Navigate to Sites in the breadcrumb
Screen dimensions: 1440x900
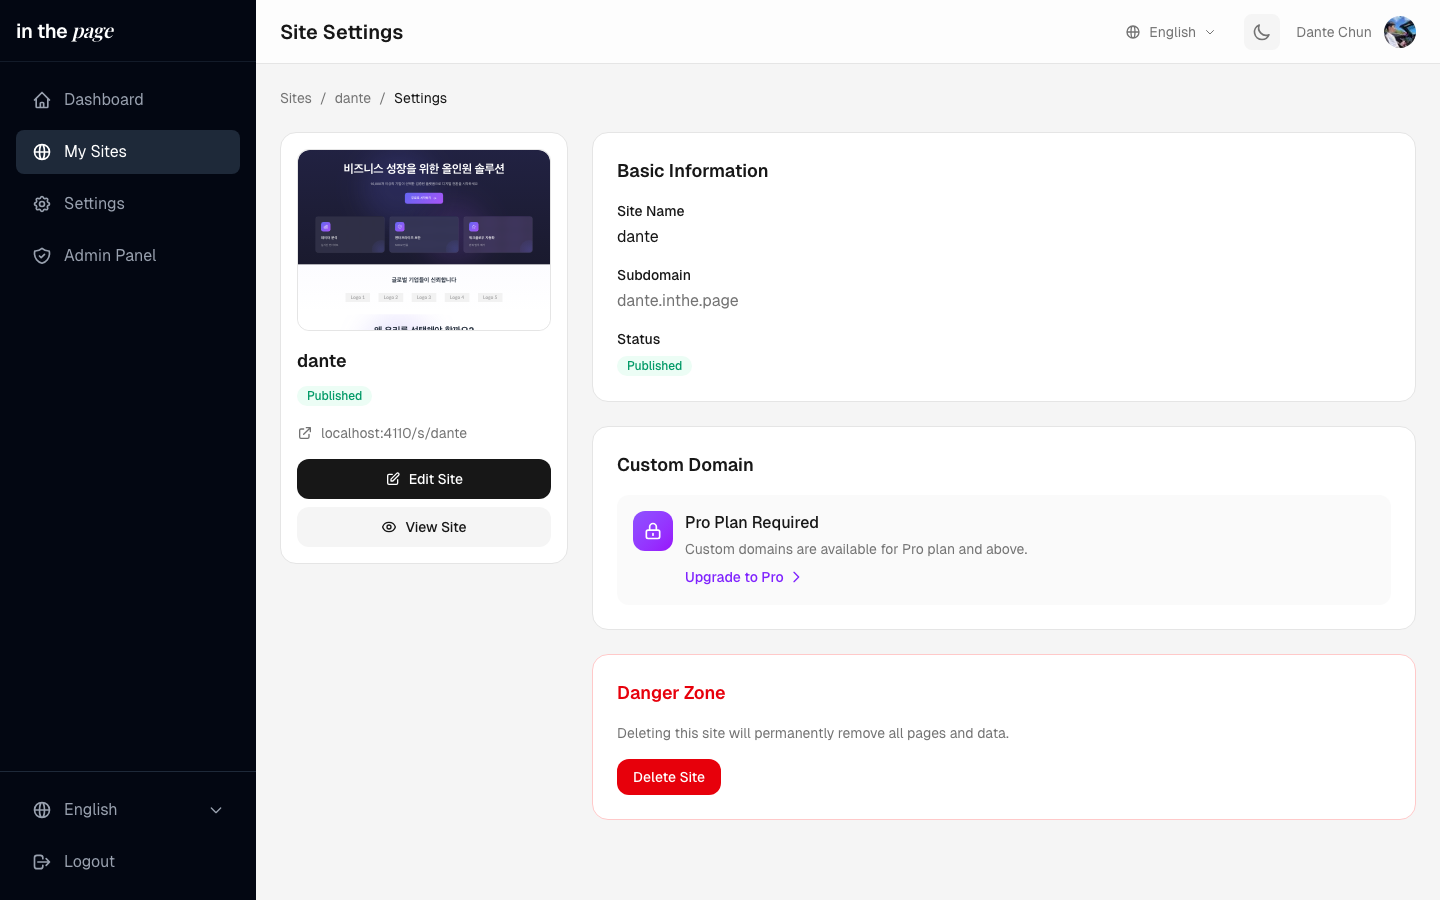coord(296,98)
